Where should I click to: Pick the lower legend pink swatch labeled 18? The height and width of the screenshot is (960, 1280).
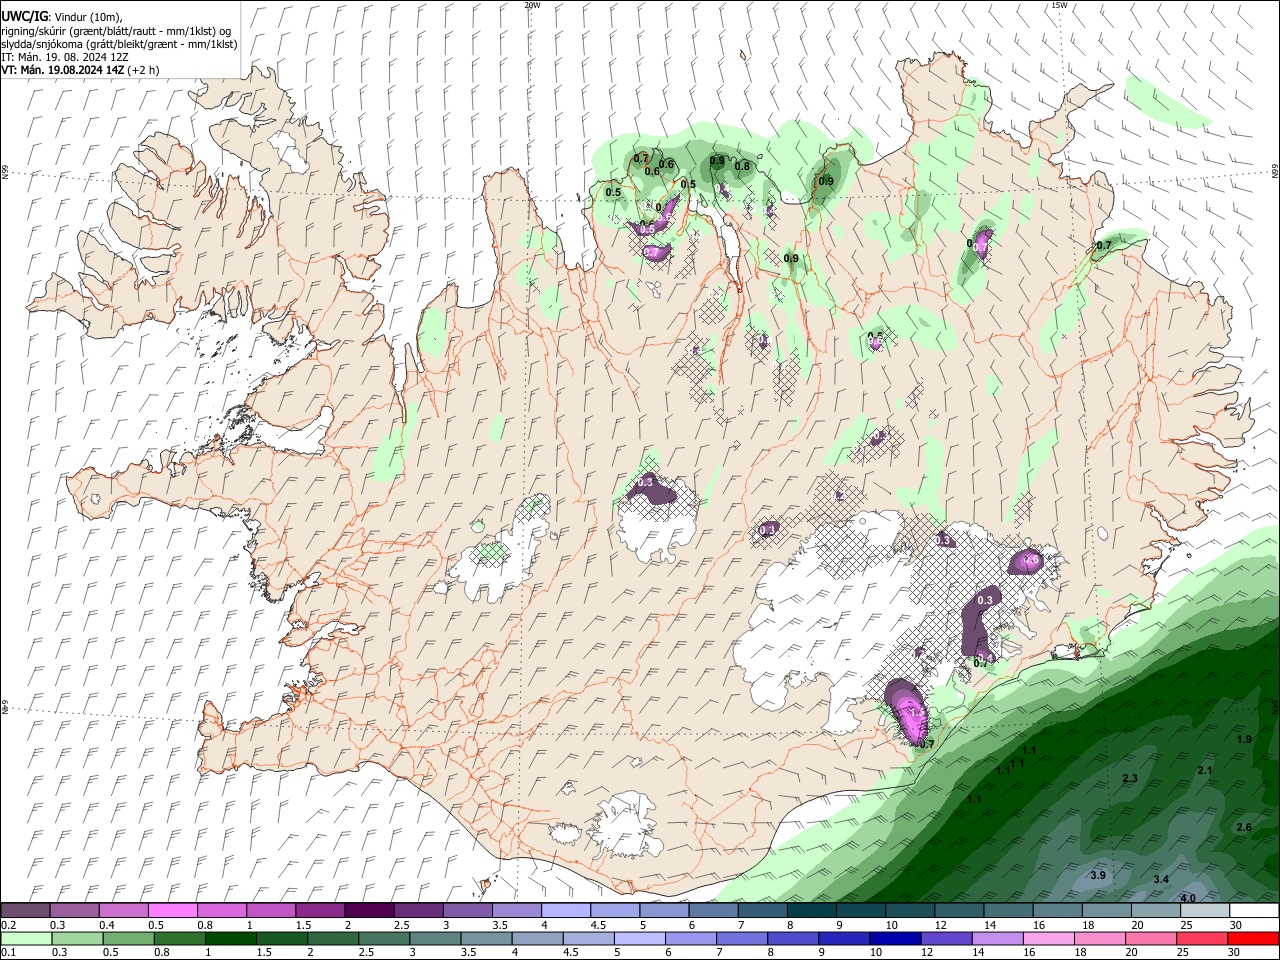click(x=1101, y=939)
